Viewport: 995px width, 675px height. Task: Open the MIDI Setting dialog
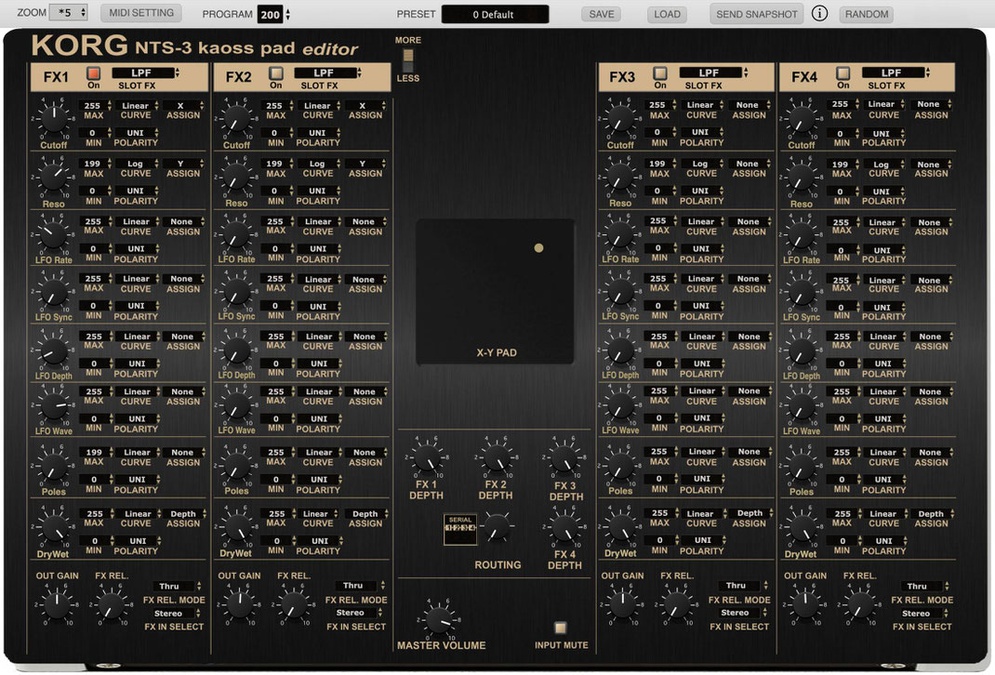coord(141,13)
